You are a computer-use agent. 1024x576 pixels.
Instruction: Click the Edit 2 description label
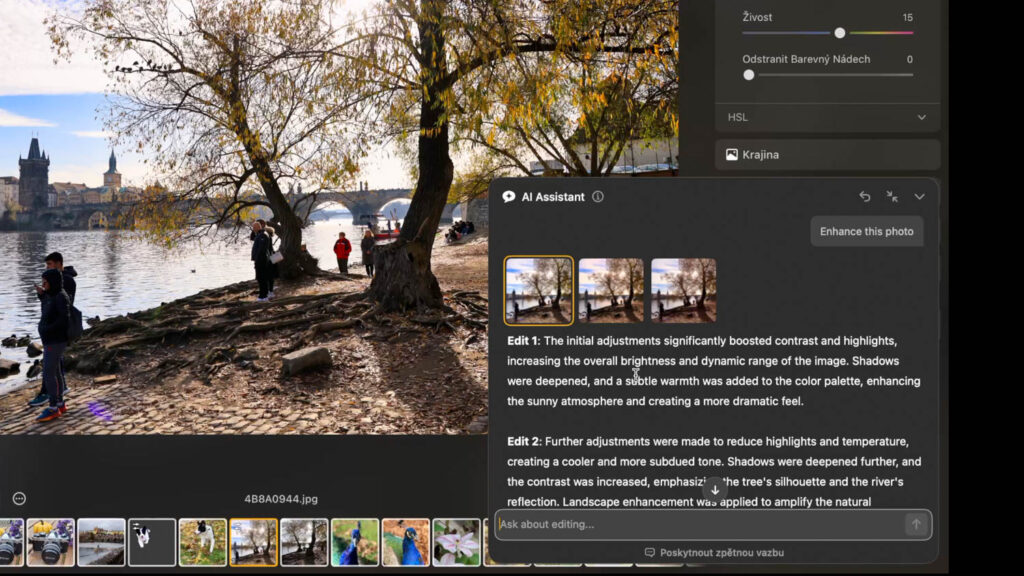[x=524, y=441]
